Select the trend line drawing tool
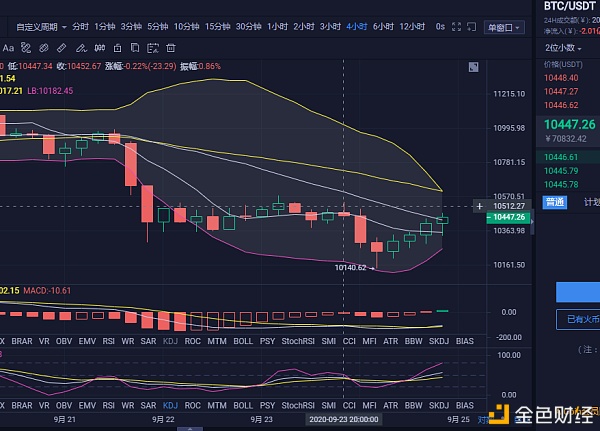Viewport: 600px width, 431px height. [x=26, y=48]
